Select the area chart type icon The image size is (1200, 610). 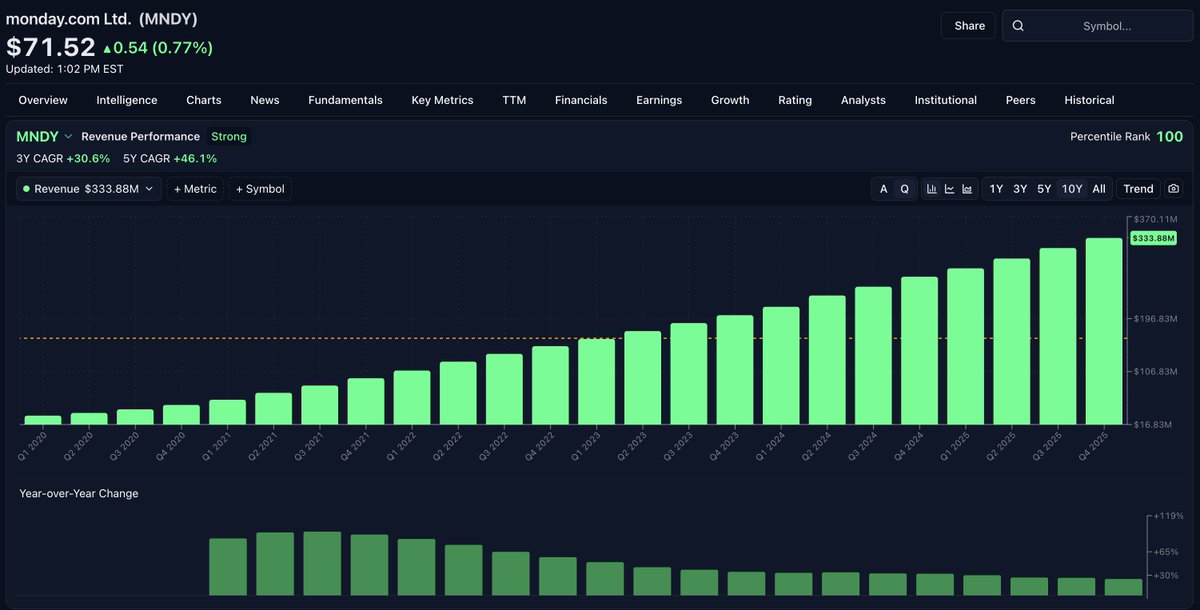(967, 189)
